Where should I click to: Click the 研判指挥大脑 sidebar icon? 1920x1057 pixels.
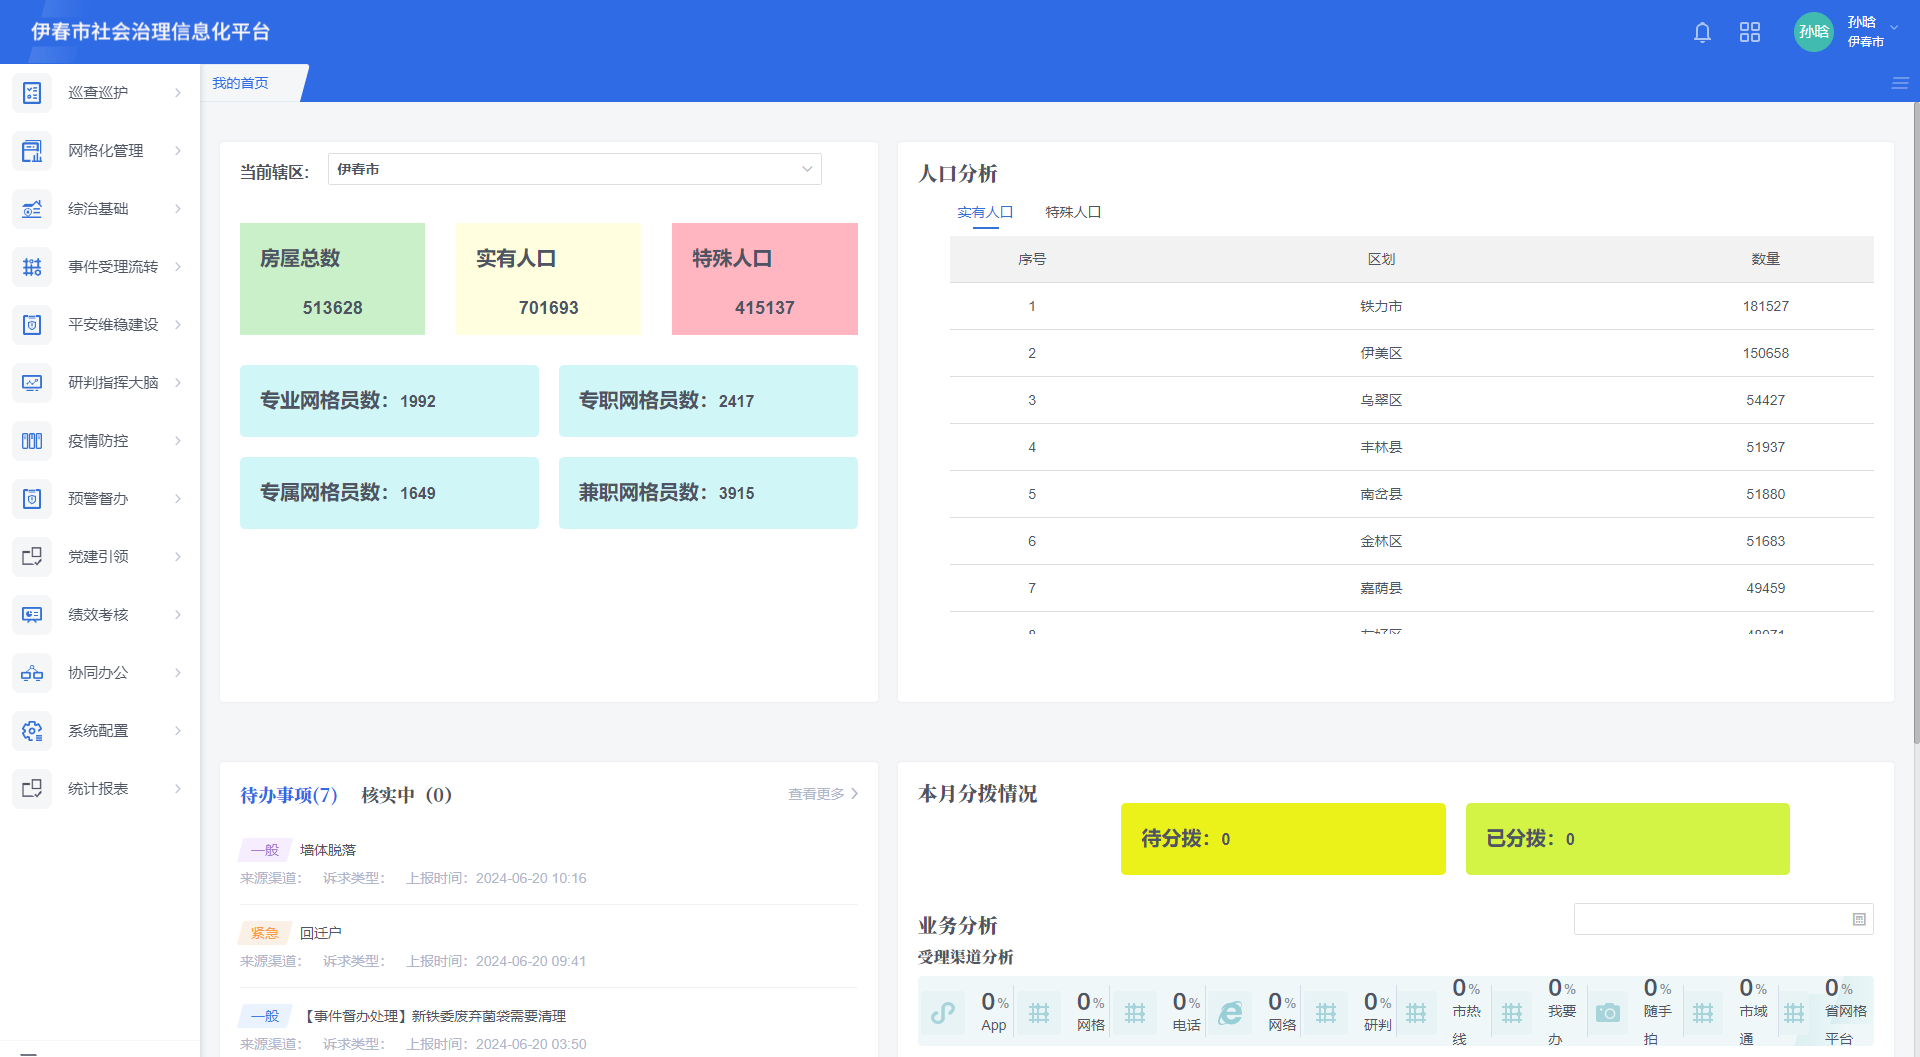point(32,383)
